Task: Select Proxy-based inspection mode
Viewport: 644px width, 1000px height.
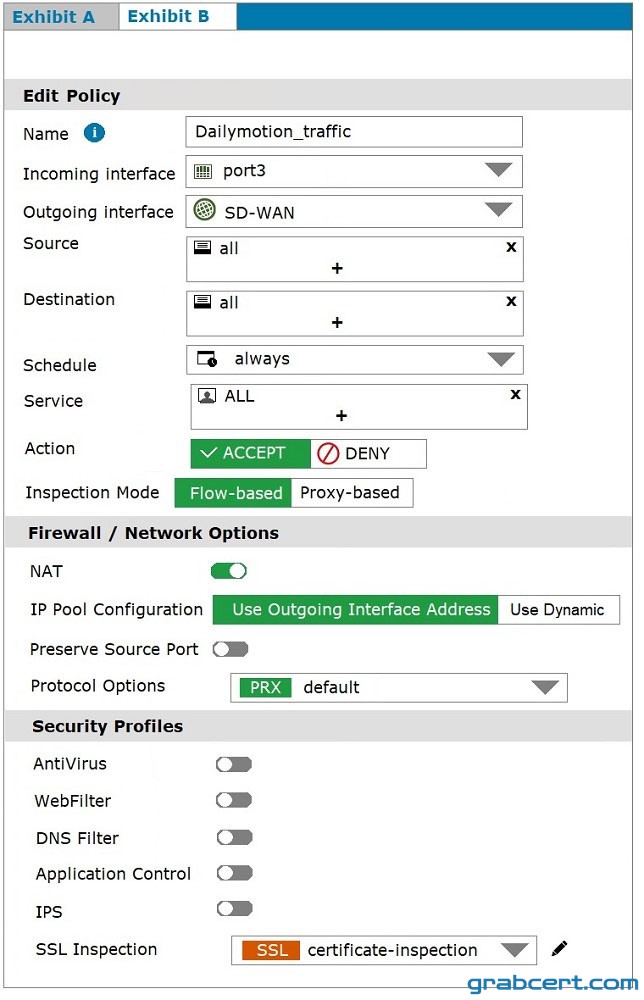Action: [351, 493]
